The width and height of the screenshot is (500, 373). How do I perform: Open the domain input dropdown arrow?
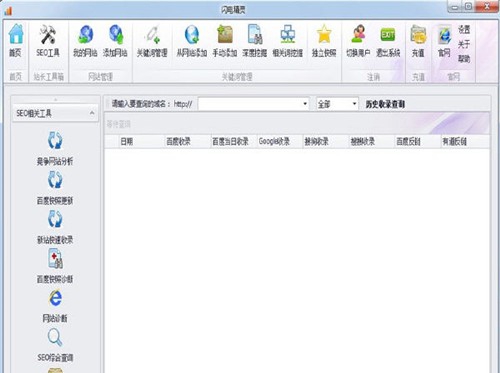(305, 104)
